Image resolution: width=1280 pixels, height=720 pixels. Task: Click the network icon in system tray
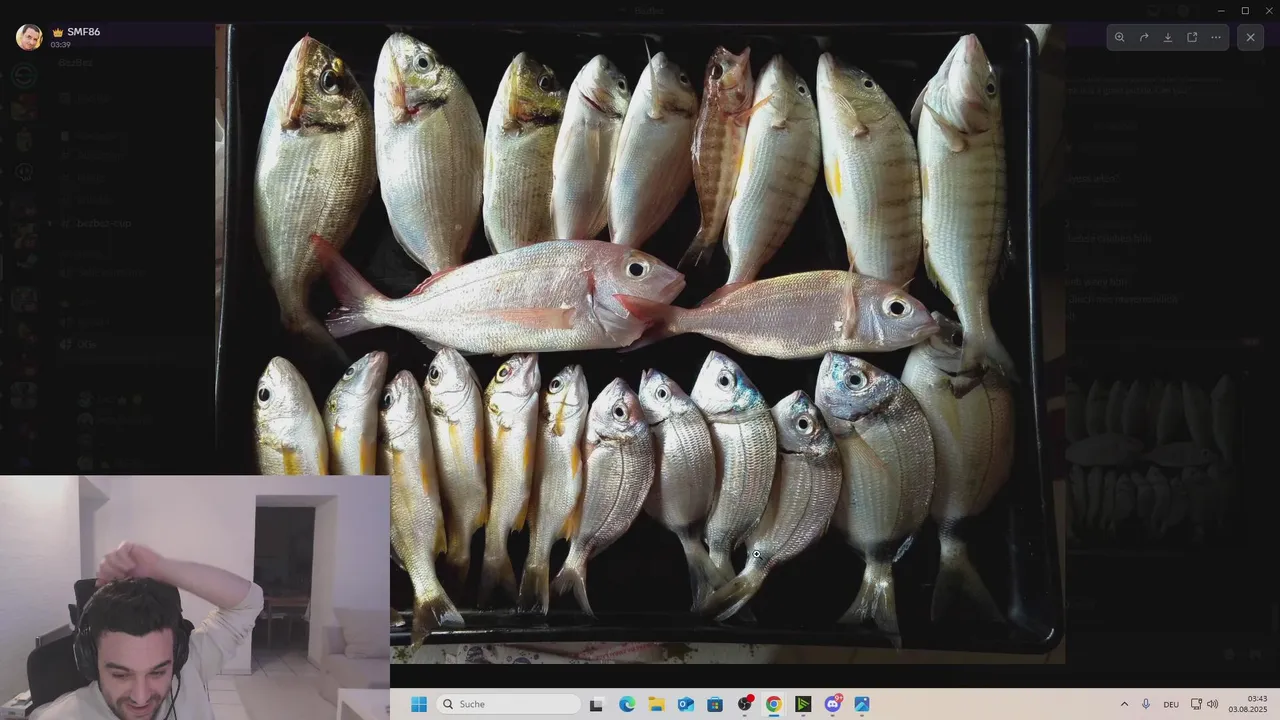[x=1196, y=704]
